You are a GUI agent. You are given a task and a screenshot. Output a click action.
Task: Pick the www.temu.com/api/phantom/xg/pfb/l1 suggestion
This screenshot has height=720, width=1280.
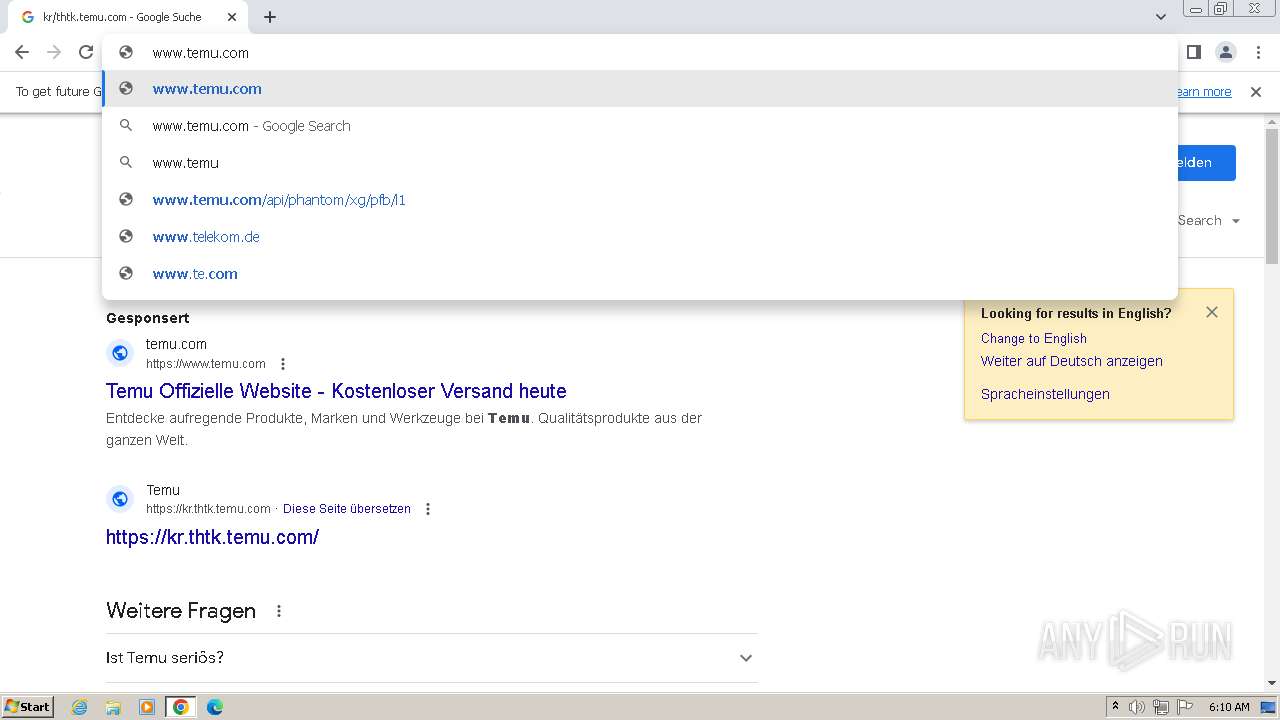click(x=640, y=200)
